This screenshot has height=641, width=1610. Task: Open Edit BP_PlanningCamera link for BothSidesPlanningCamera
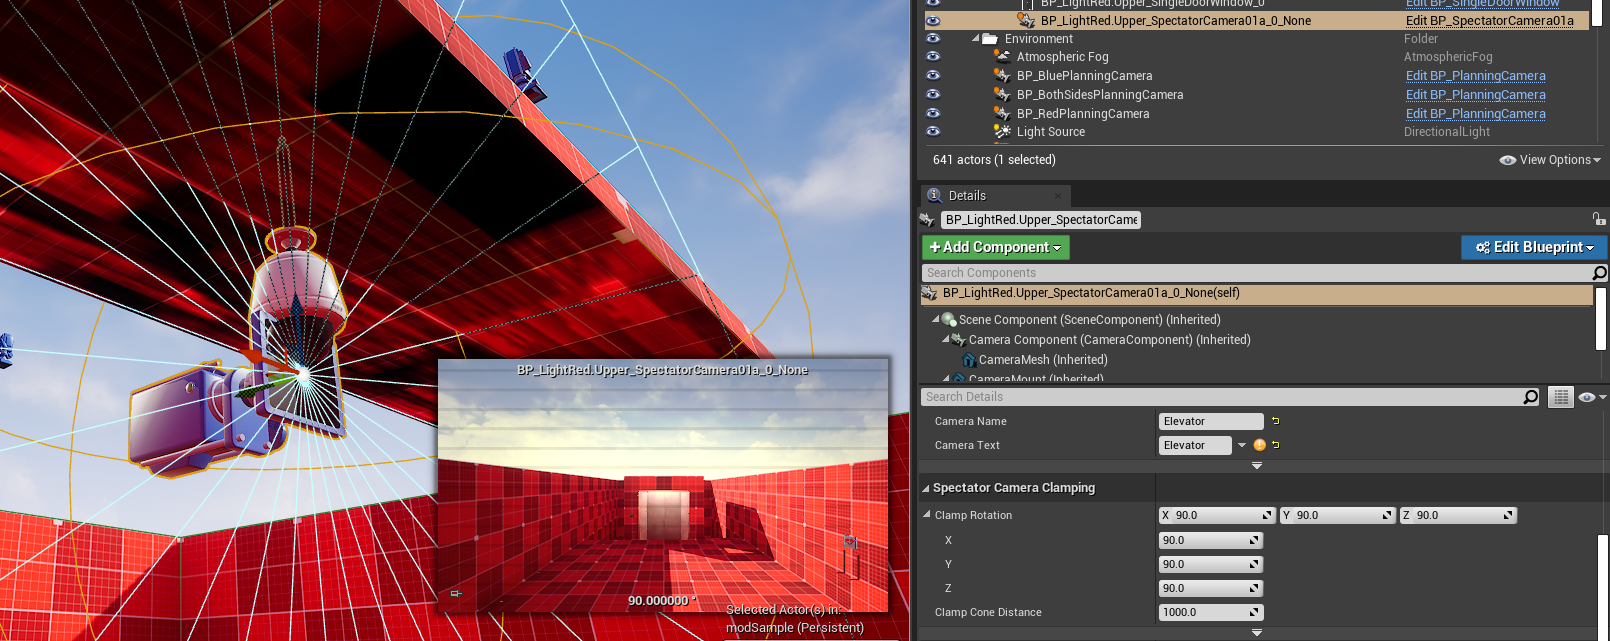pos(1475,95)
